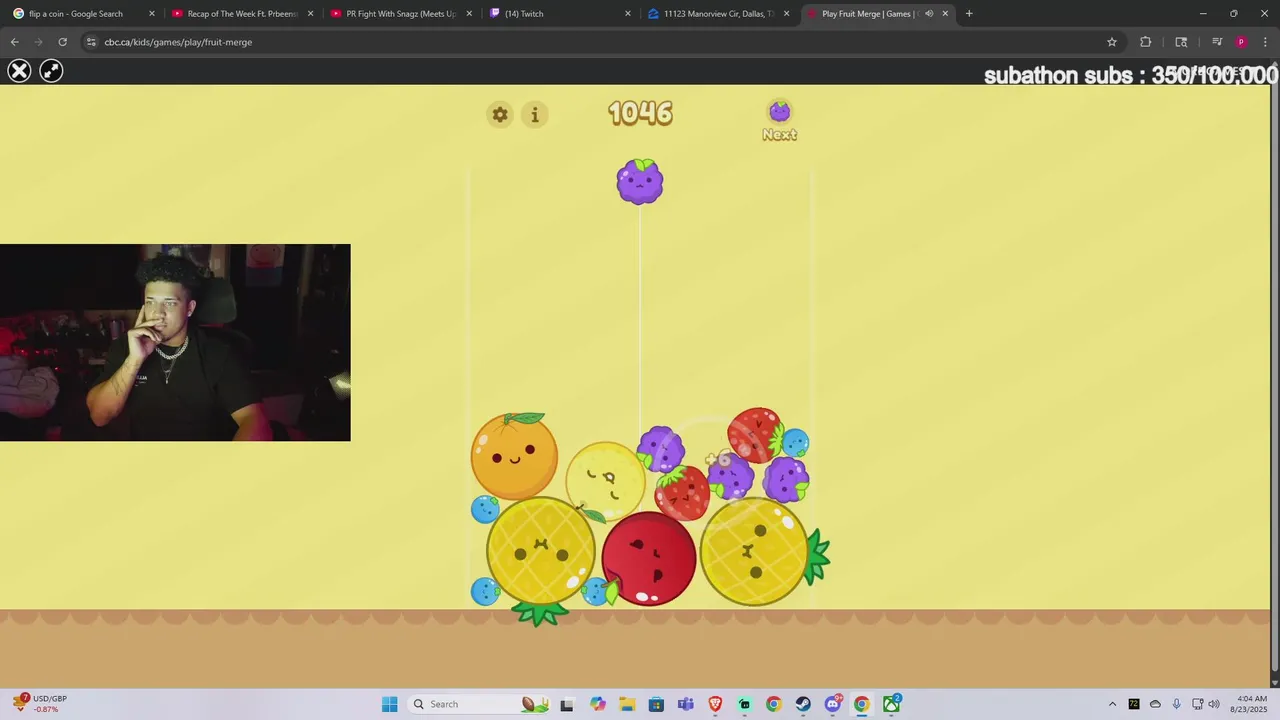1280x720 pixels.
Task: Open File Explorer from the taskbar
Action: coord(627,704)
